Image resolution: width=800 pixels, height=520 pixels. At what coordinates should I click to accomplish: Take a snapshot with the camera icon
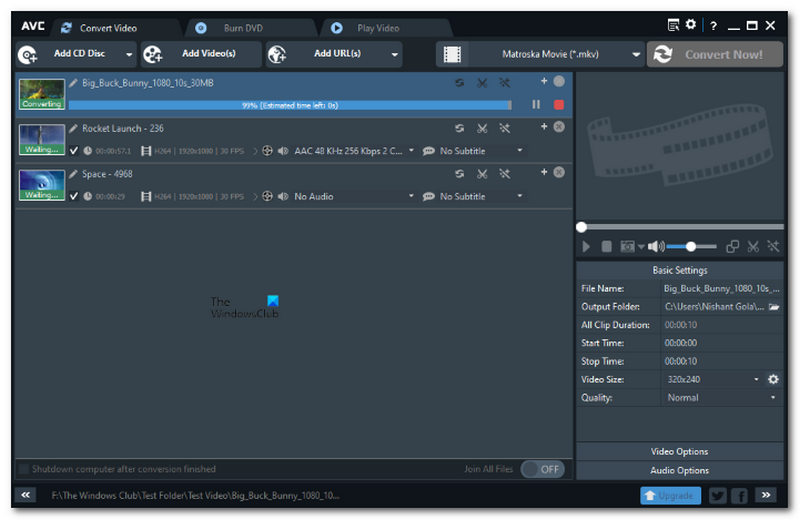pos(628,246)
